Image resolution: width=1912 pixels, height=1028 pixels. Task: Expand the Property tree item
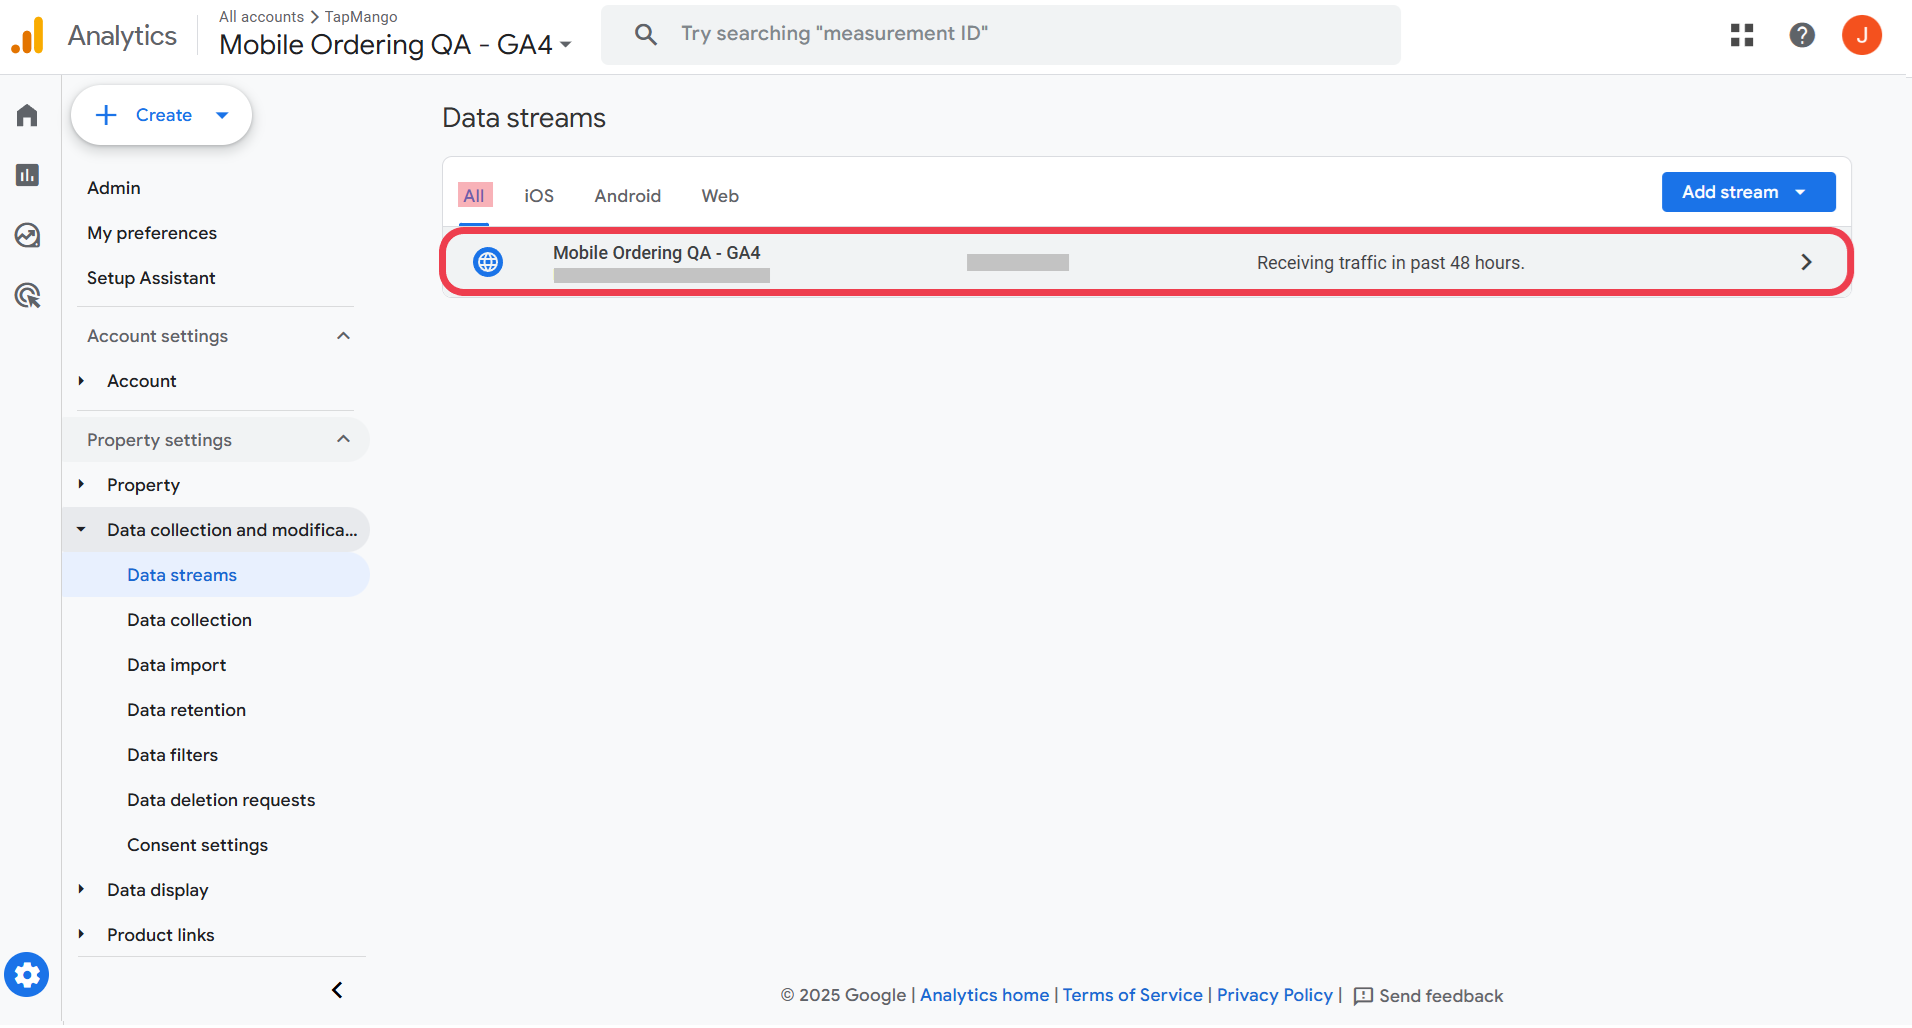point(81,485)
